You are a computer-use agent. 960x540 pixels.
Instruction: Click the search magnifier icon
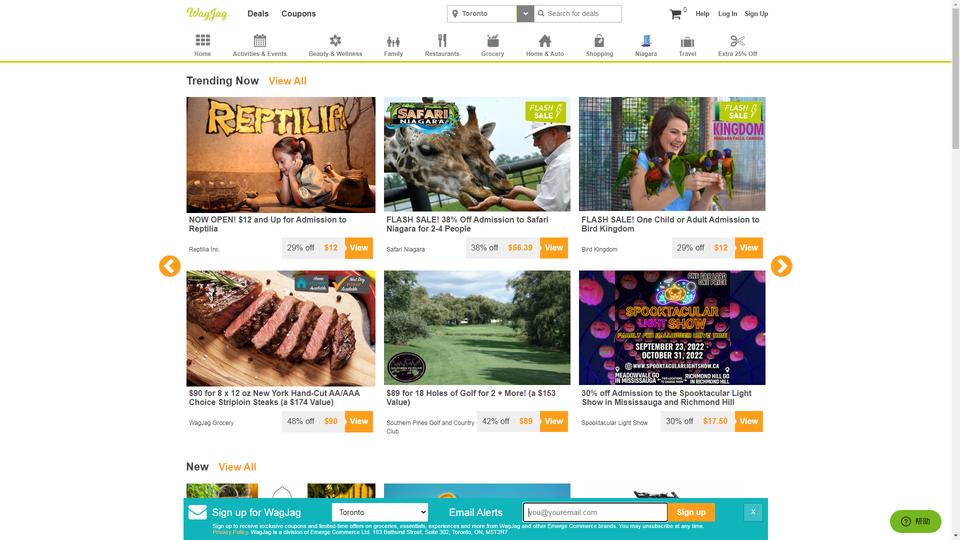(x=541, y=13)
